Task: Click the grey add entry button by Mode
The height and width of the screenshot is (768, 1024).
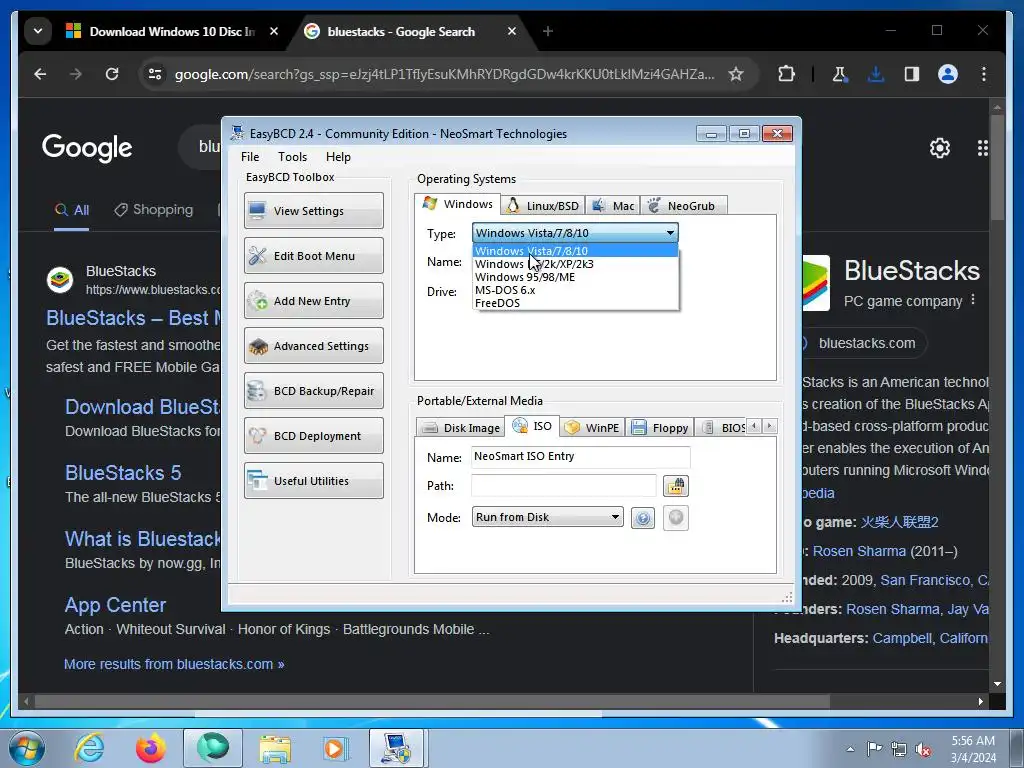Action: point(676,518)
